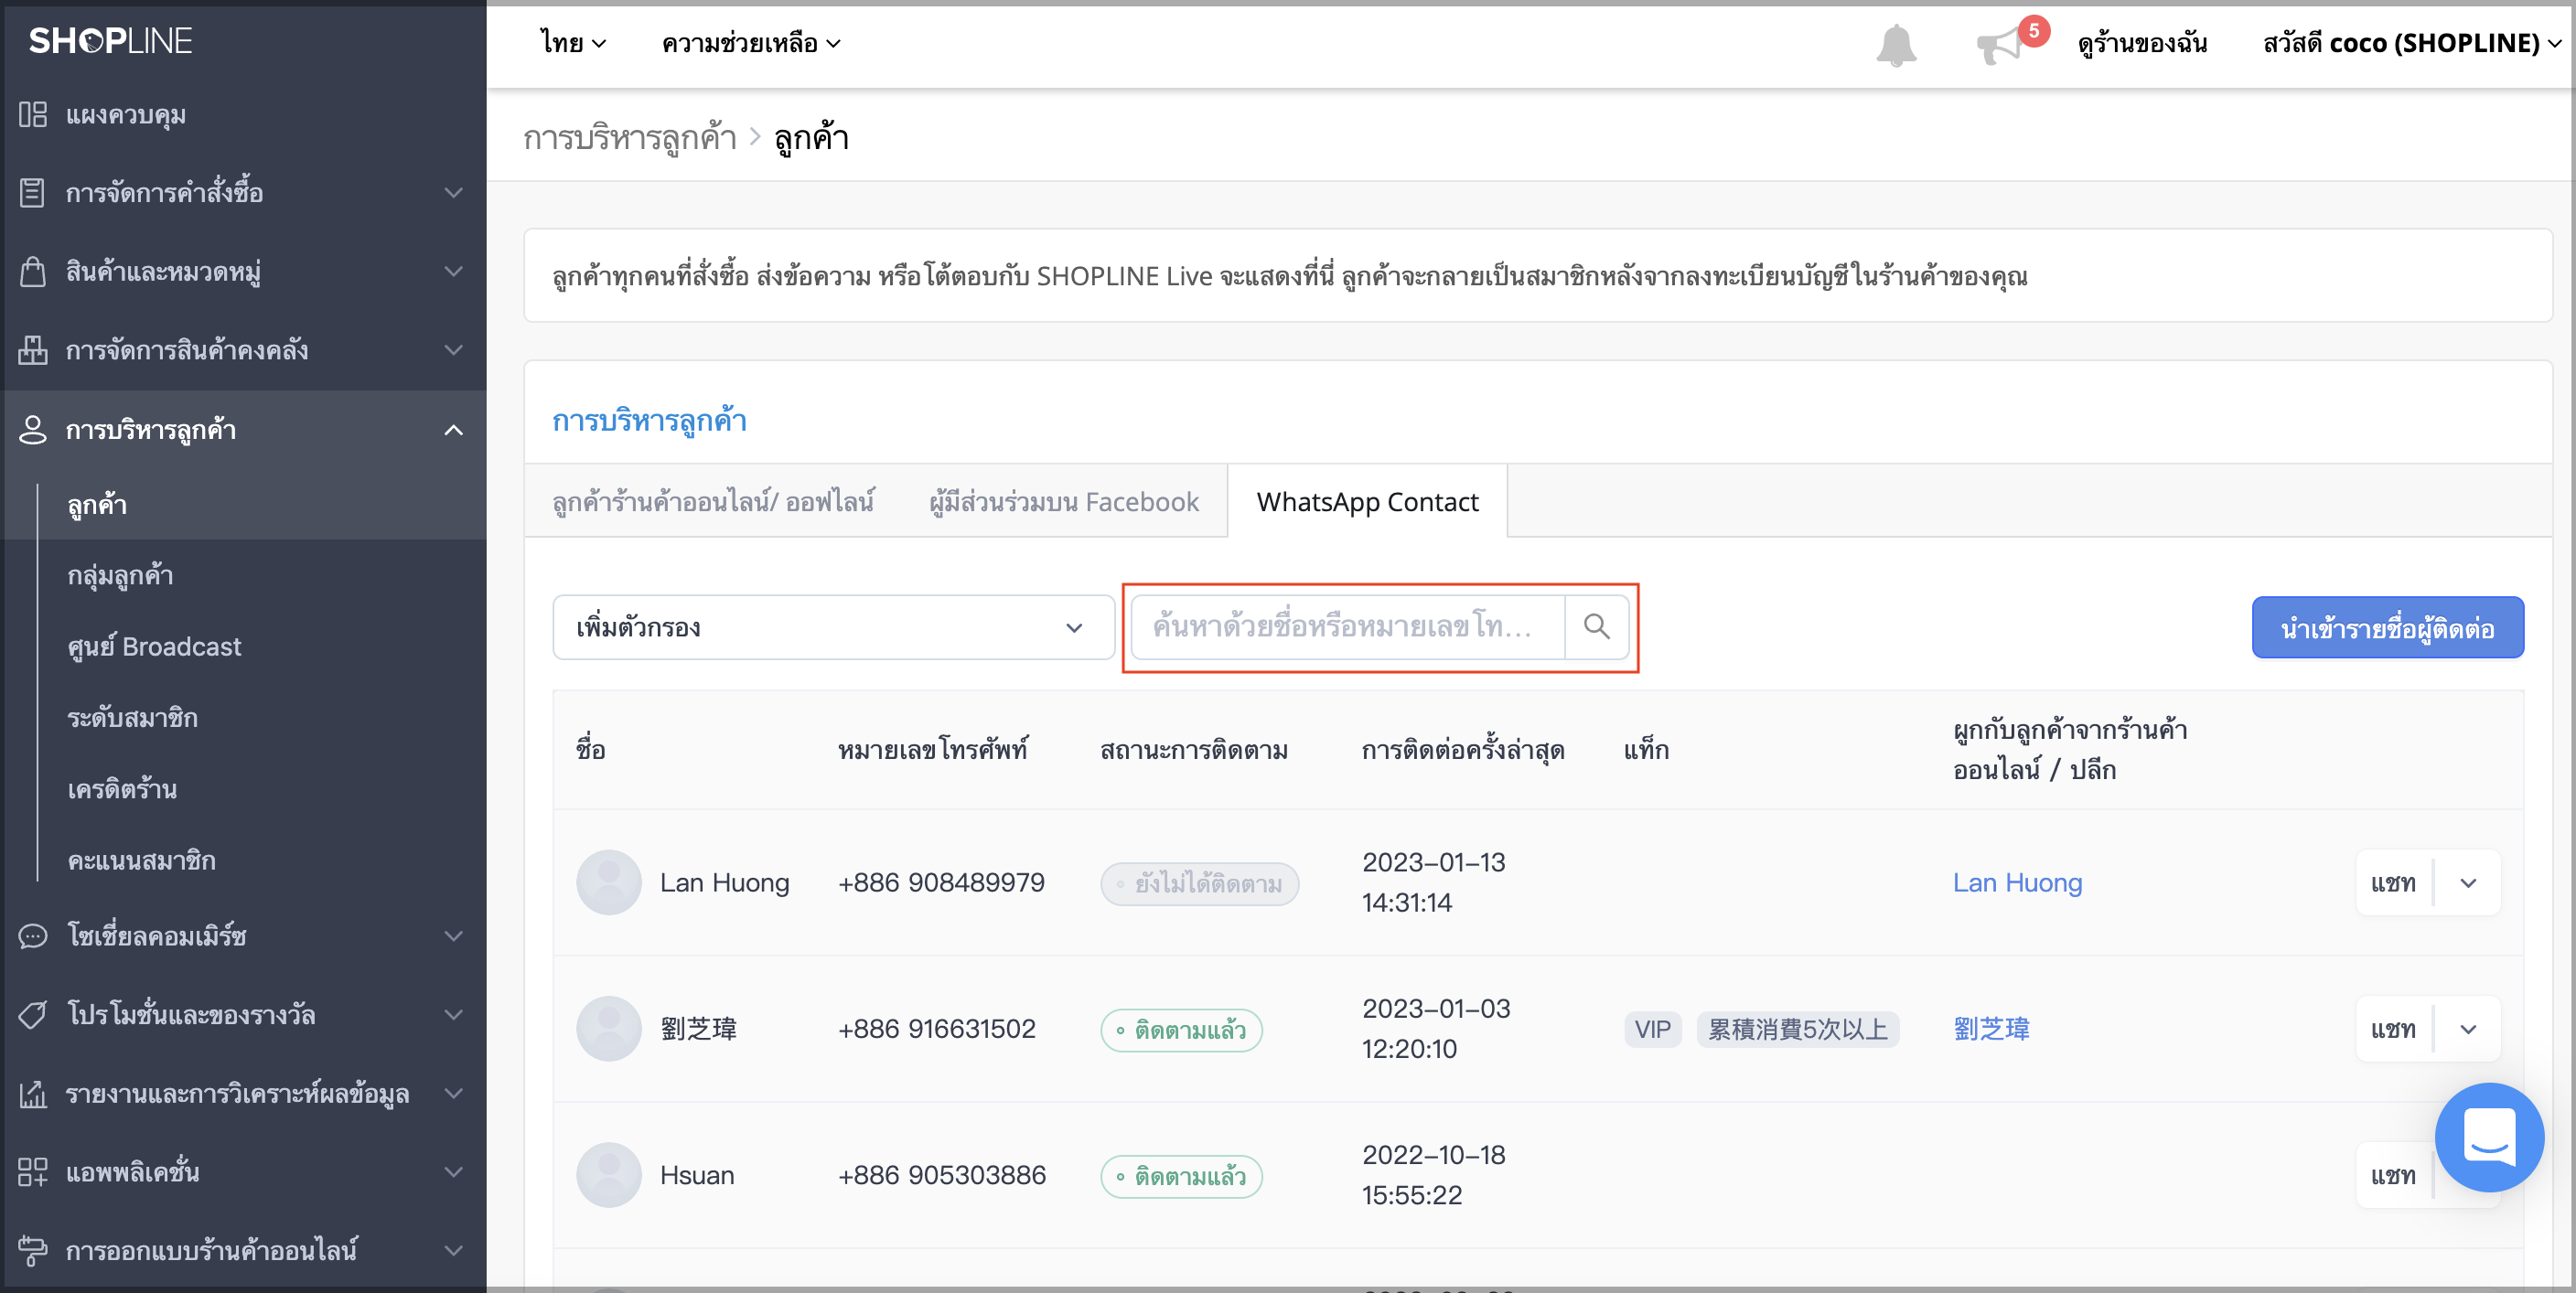Open เครดิตร้าน in sidebar
2576x1293 pixels.
pos(122,789)
